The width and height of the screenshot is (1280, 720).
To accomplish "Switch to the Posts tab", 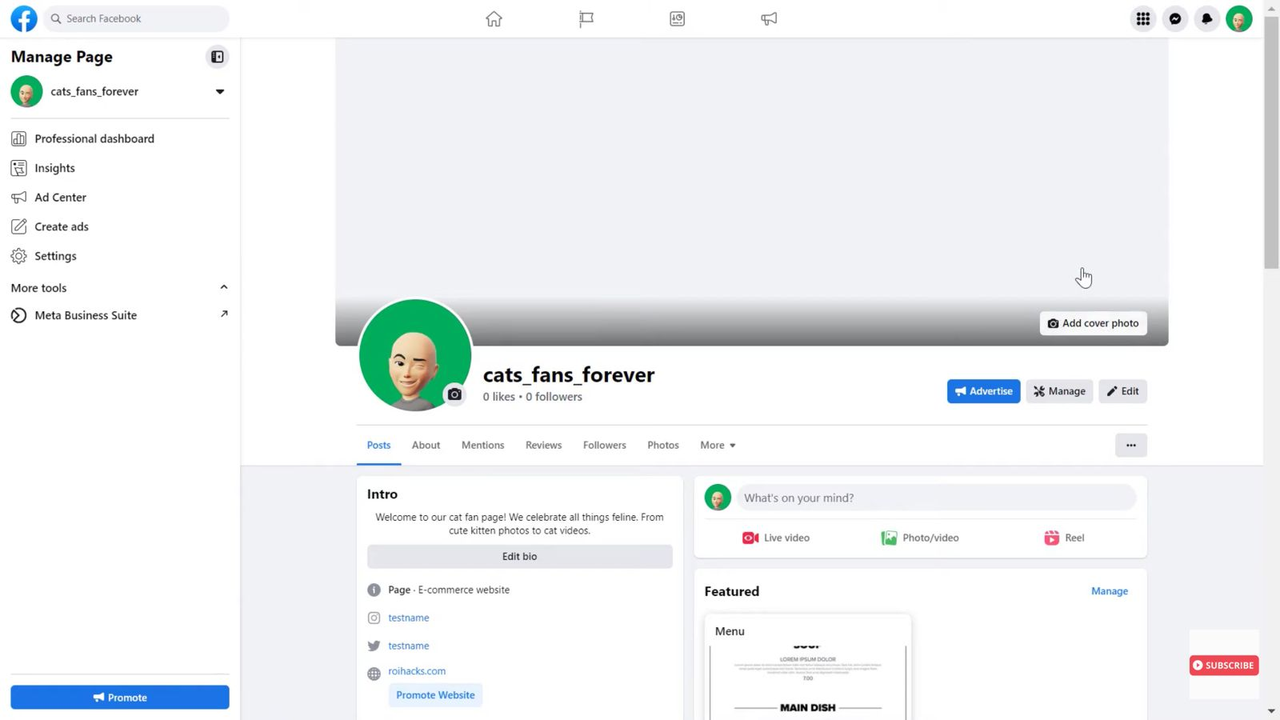I will click(x=379, y=445).
